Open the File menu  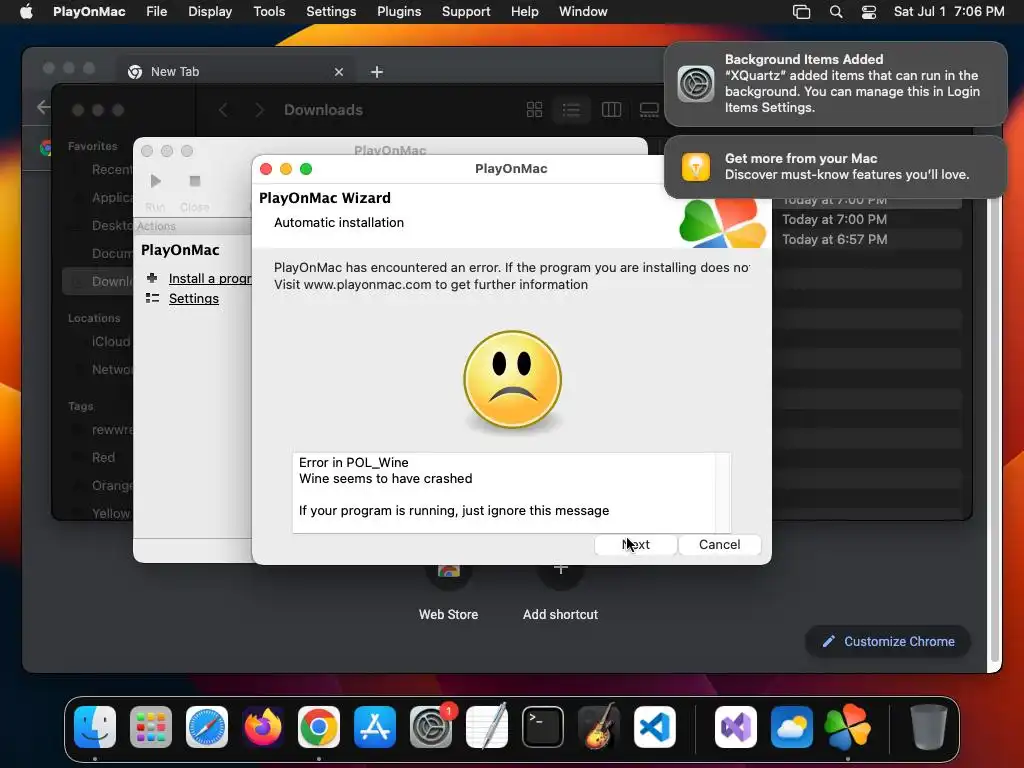point(157,12)
